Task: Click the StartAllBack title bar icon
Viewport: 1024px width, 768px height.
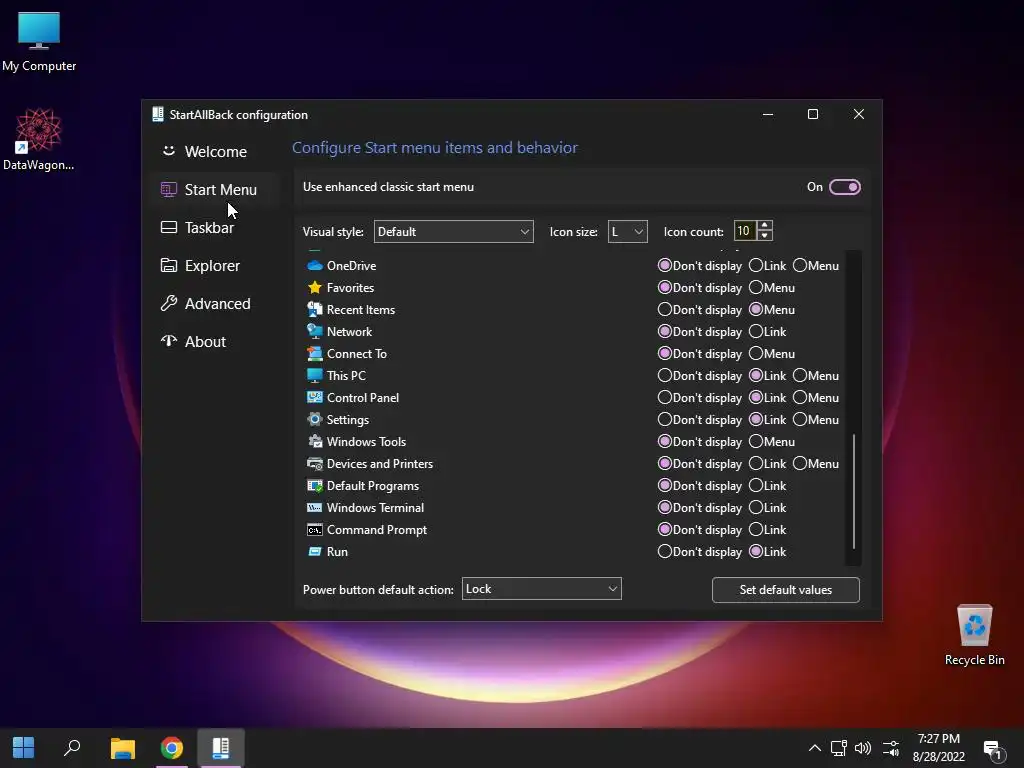Action: point(157,114)
